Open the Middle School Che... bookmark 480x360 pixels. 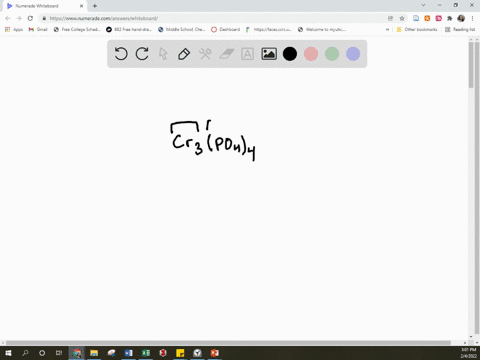(x=182, y=29)
